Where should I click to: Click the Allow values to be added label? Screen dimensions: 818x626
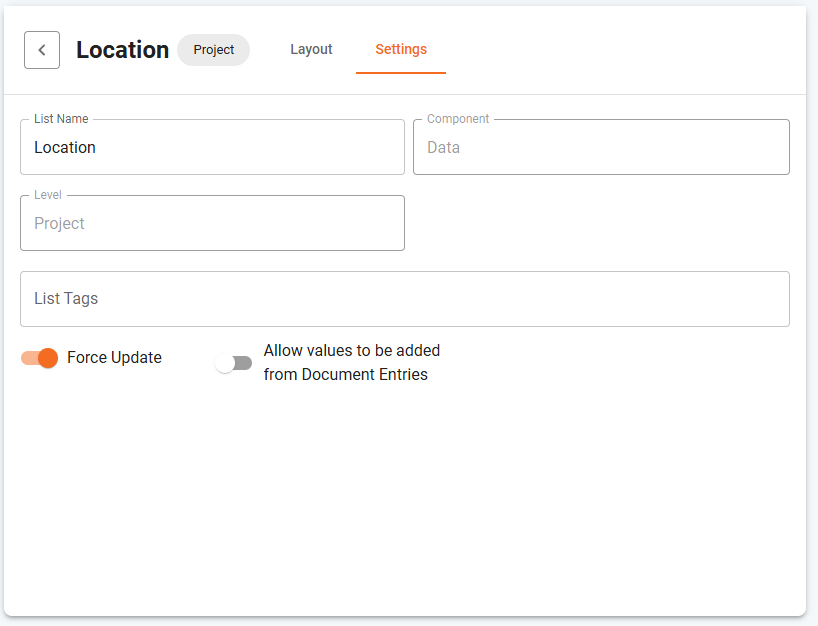(352, 363)
